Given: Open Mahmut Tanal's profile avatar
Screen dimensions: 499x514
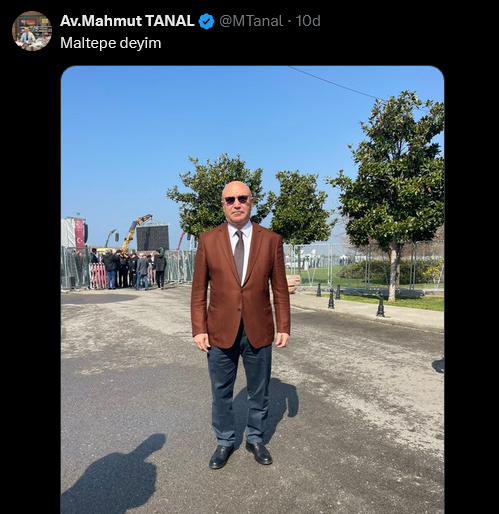Looking at the screenshot, I should (x=32, y=31).
